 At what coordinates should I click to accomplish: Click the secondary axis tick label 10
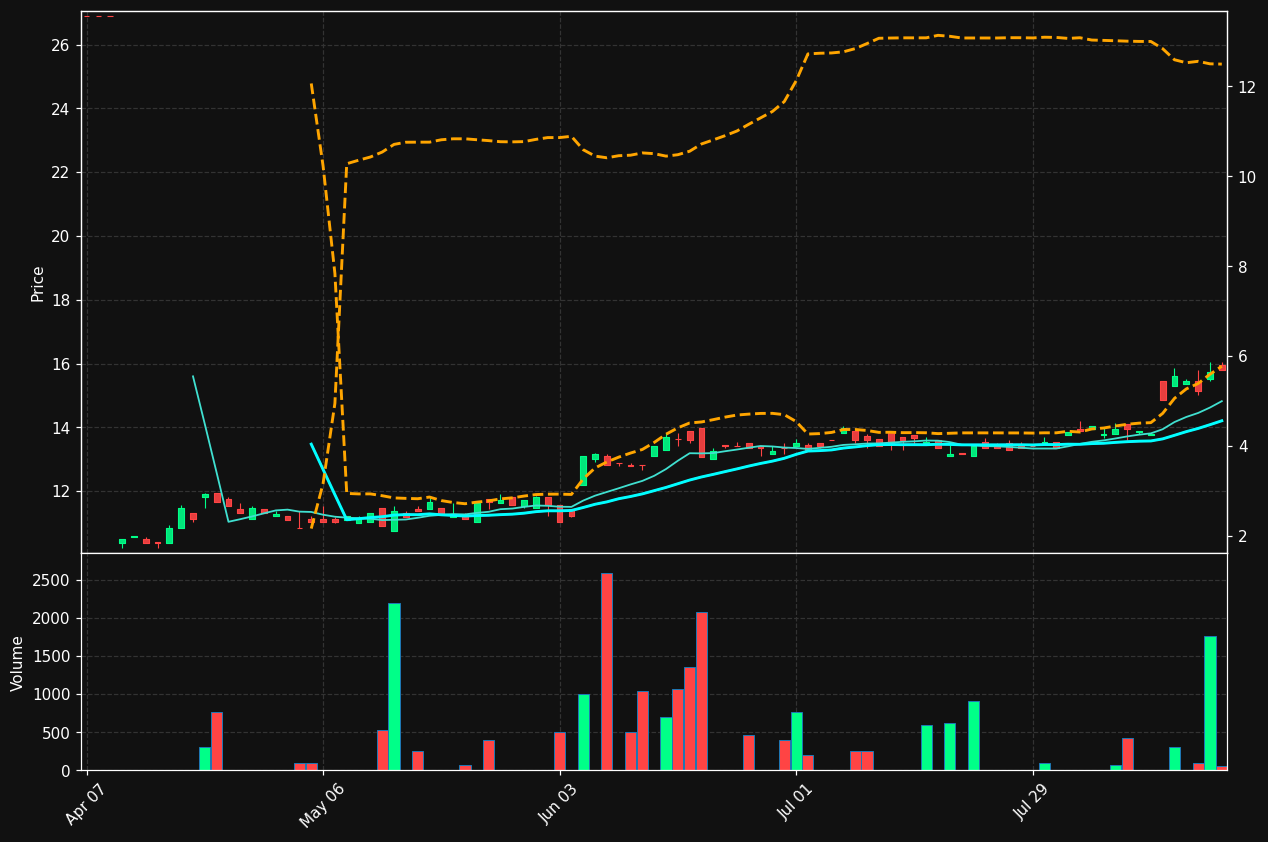tap(1247, 177)
